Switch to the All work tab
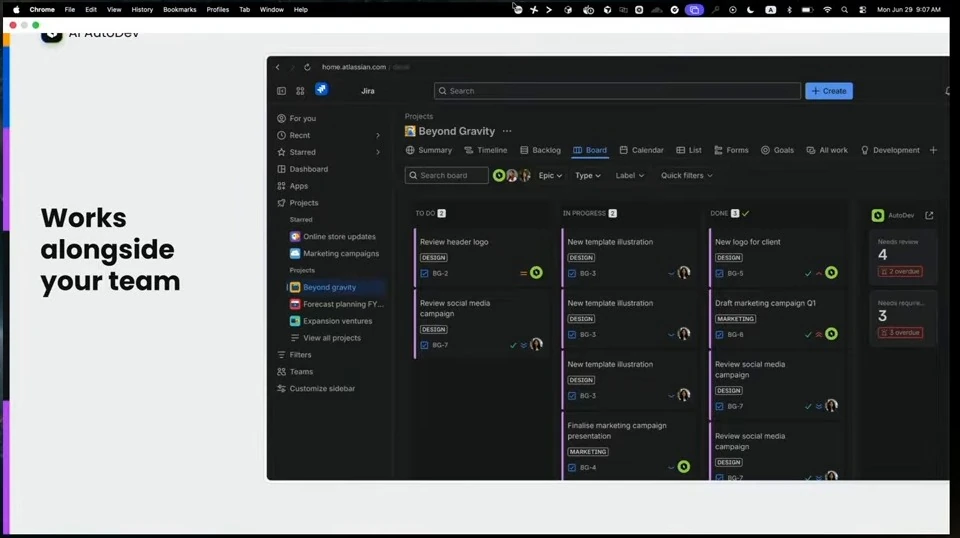The width and height of the screenshot is (960, 538). tap(827, 150)
